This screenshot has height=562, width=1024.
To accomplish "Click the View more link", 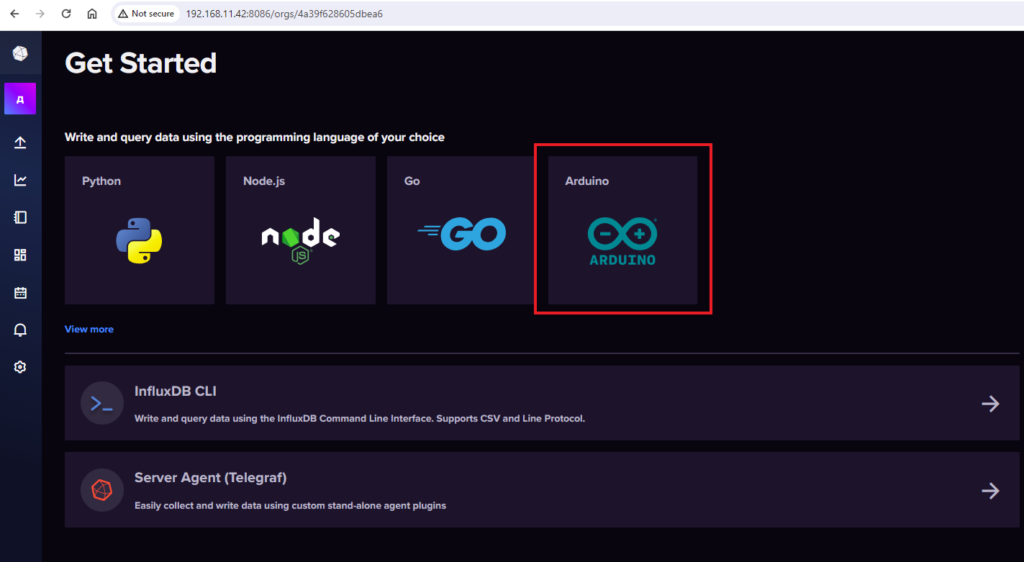I will 89,329.
